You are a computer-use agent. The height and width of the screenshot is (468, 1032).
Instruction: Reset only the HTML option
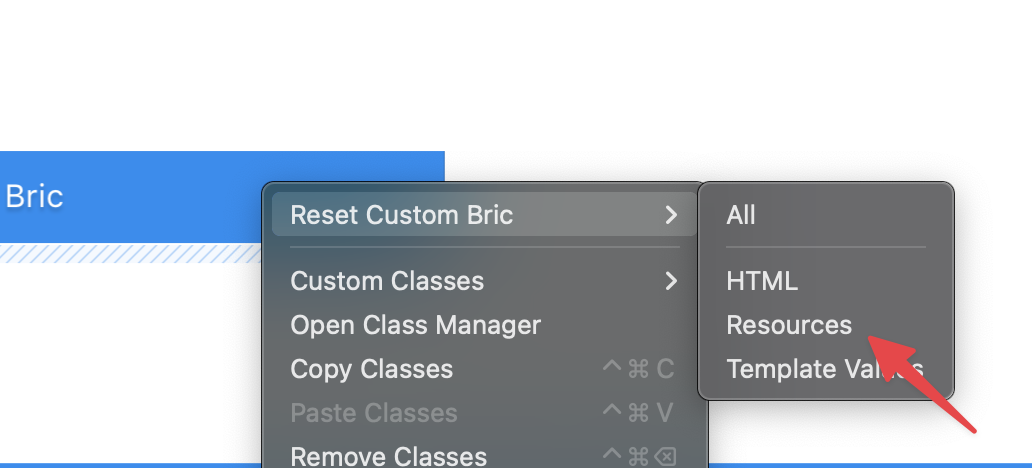point(762,281)
